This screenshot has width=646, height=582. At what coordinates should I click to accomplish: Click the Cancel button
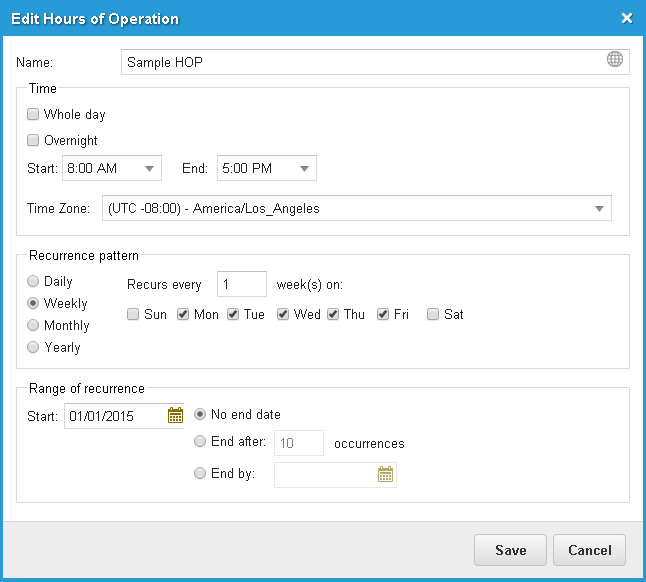coord(589,550)
